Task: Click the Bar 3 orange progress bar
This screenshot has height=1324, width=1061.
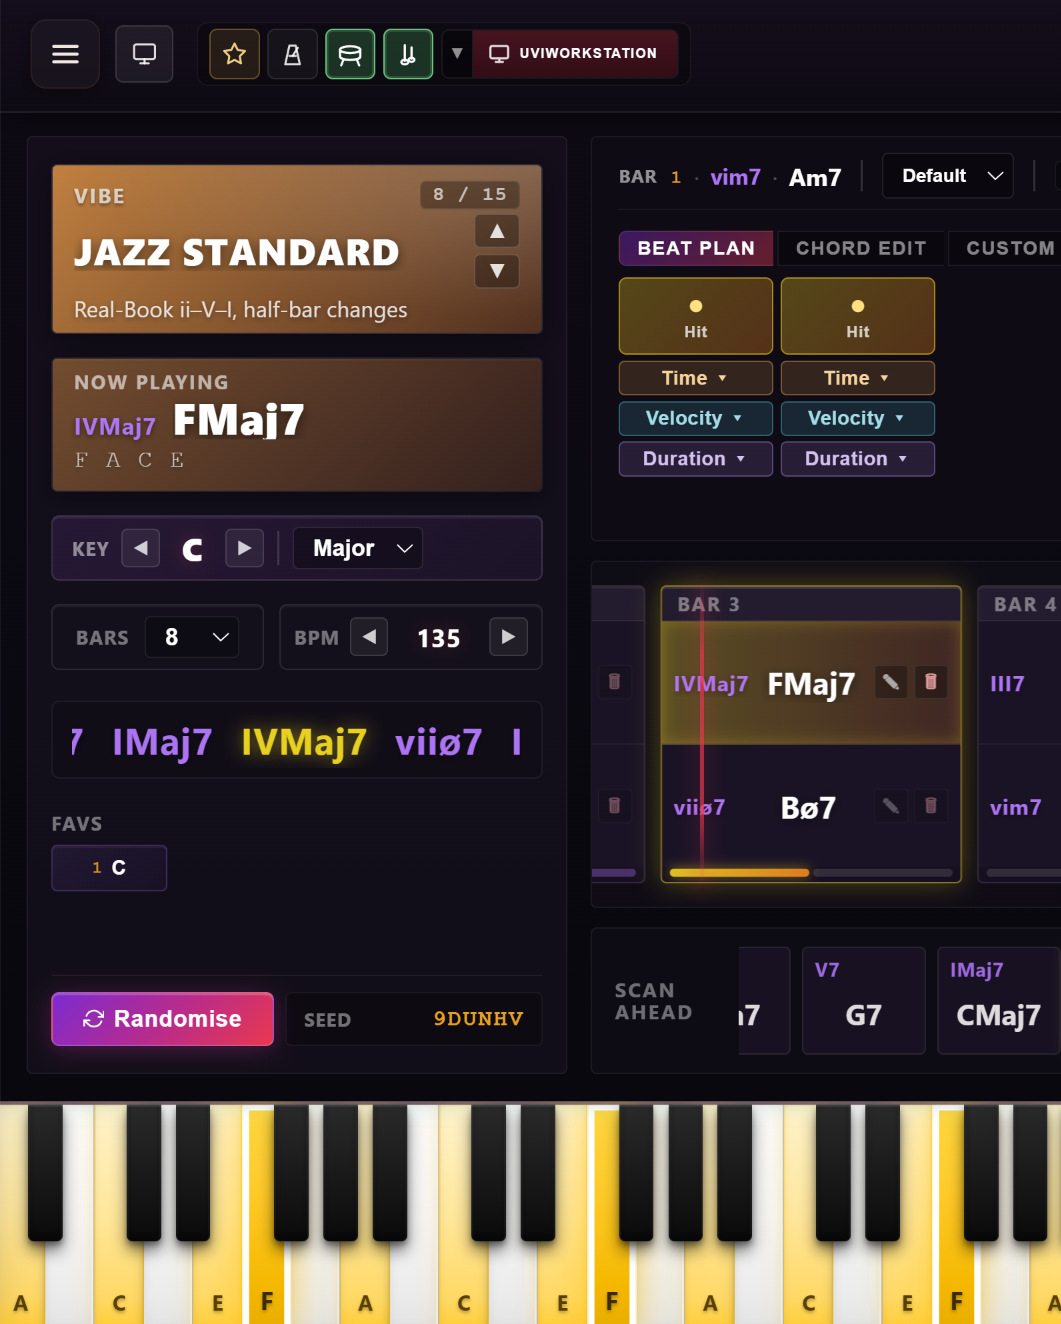Action: pyautogui.click(x=739, y=873)
